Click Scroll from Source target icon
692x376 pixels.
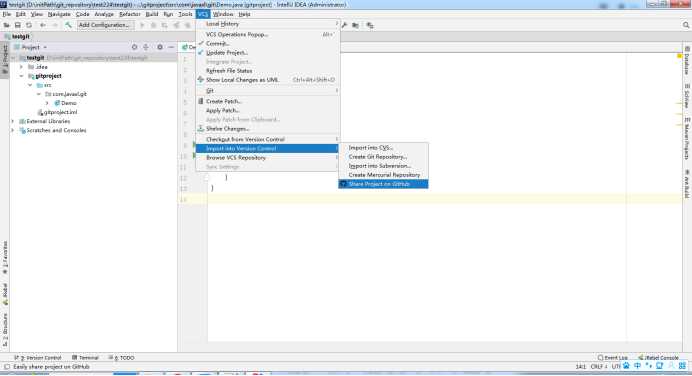135,47
